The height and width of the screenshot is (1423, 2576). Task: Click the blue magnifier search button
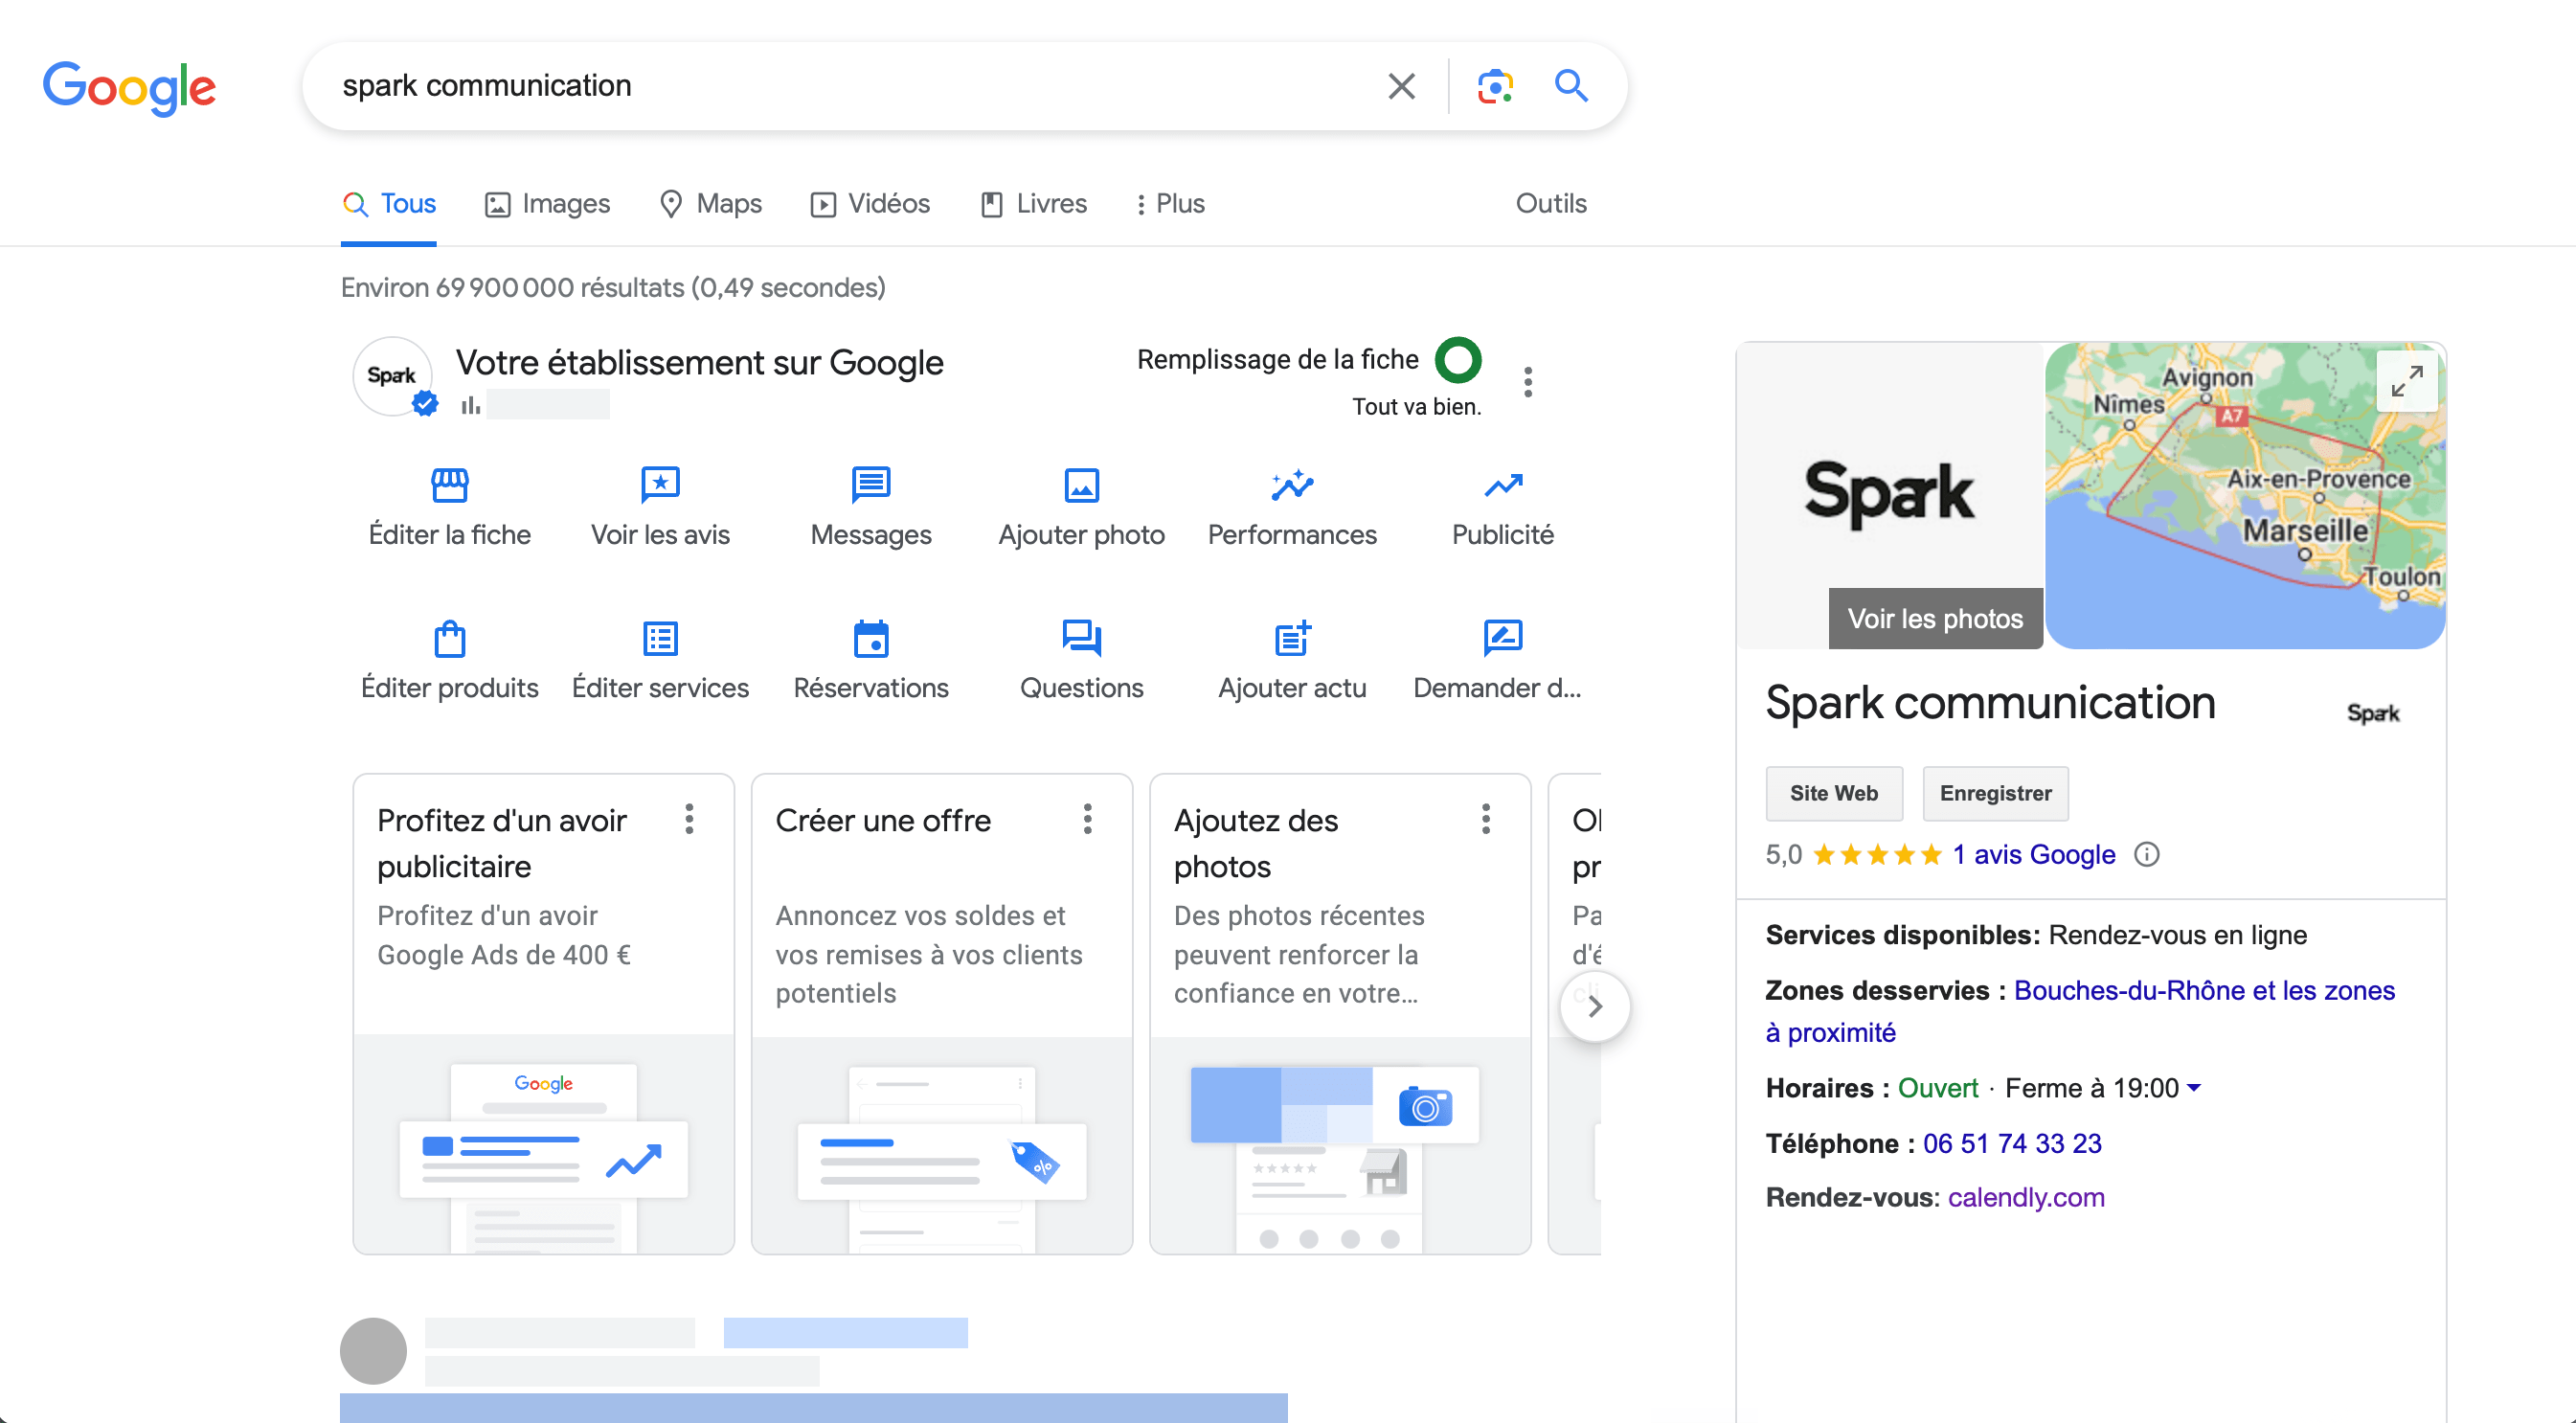[x=1571, y=86]
